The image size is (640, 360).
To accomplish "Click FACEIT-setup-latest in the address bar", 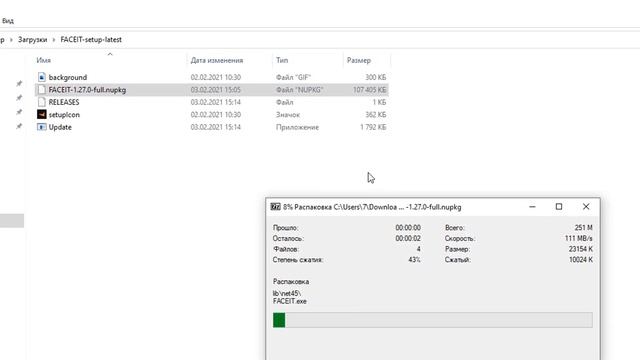I will 91,40.
